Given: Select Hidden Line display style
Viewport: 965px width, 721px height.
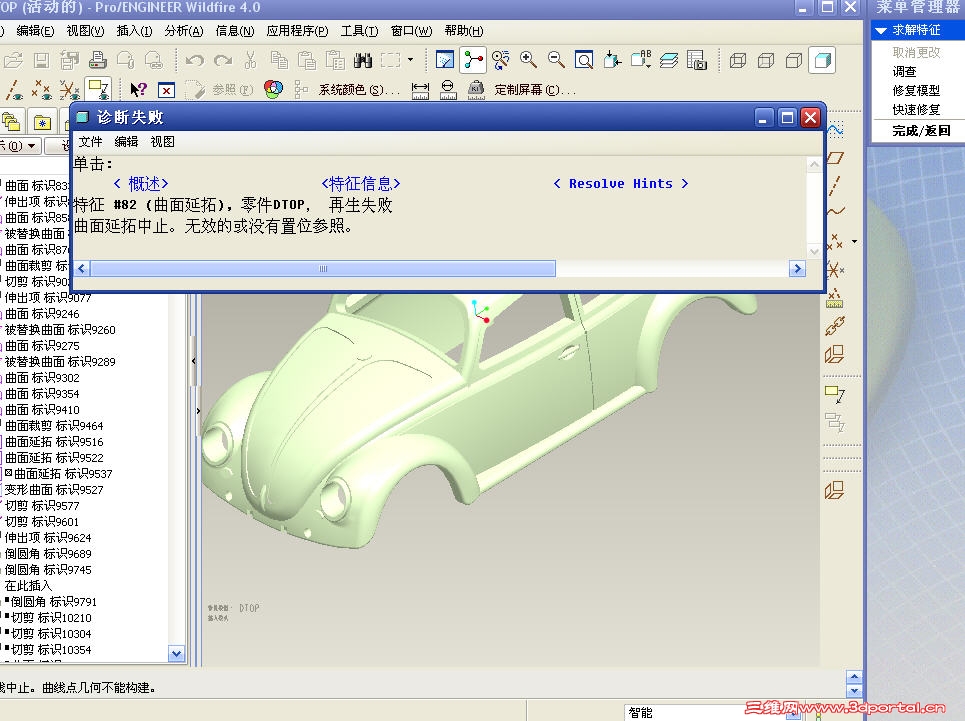Looking at the screenshot, I should [x=766, y=60].
